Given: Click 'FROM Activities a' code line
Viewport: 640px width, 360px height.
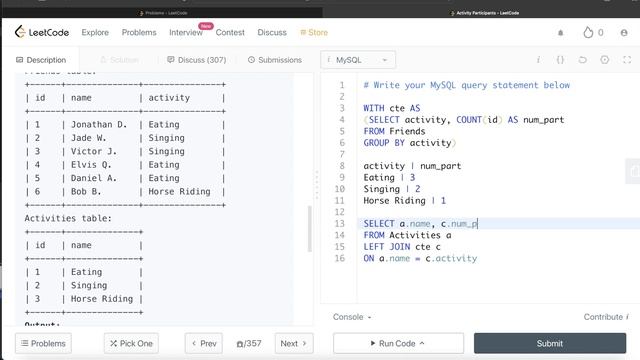Looking at the screenshot, I should [x=407, y=235].
